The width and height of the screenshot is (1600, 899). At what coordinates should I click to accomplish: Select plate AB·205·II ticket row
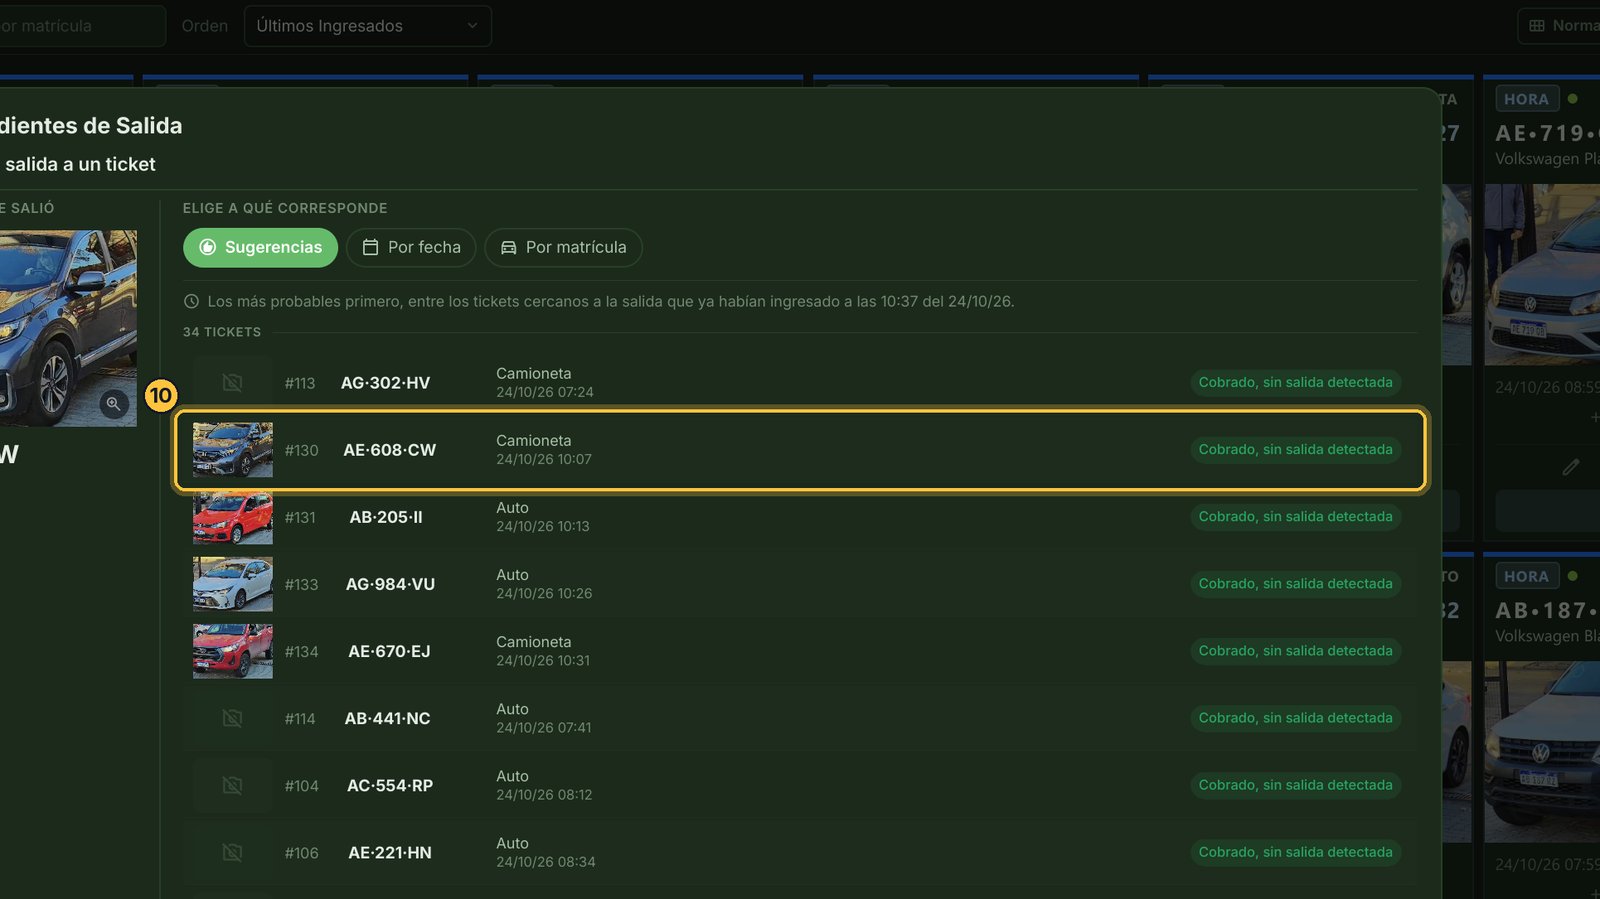(x=800, y=517)
